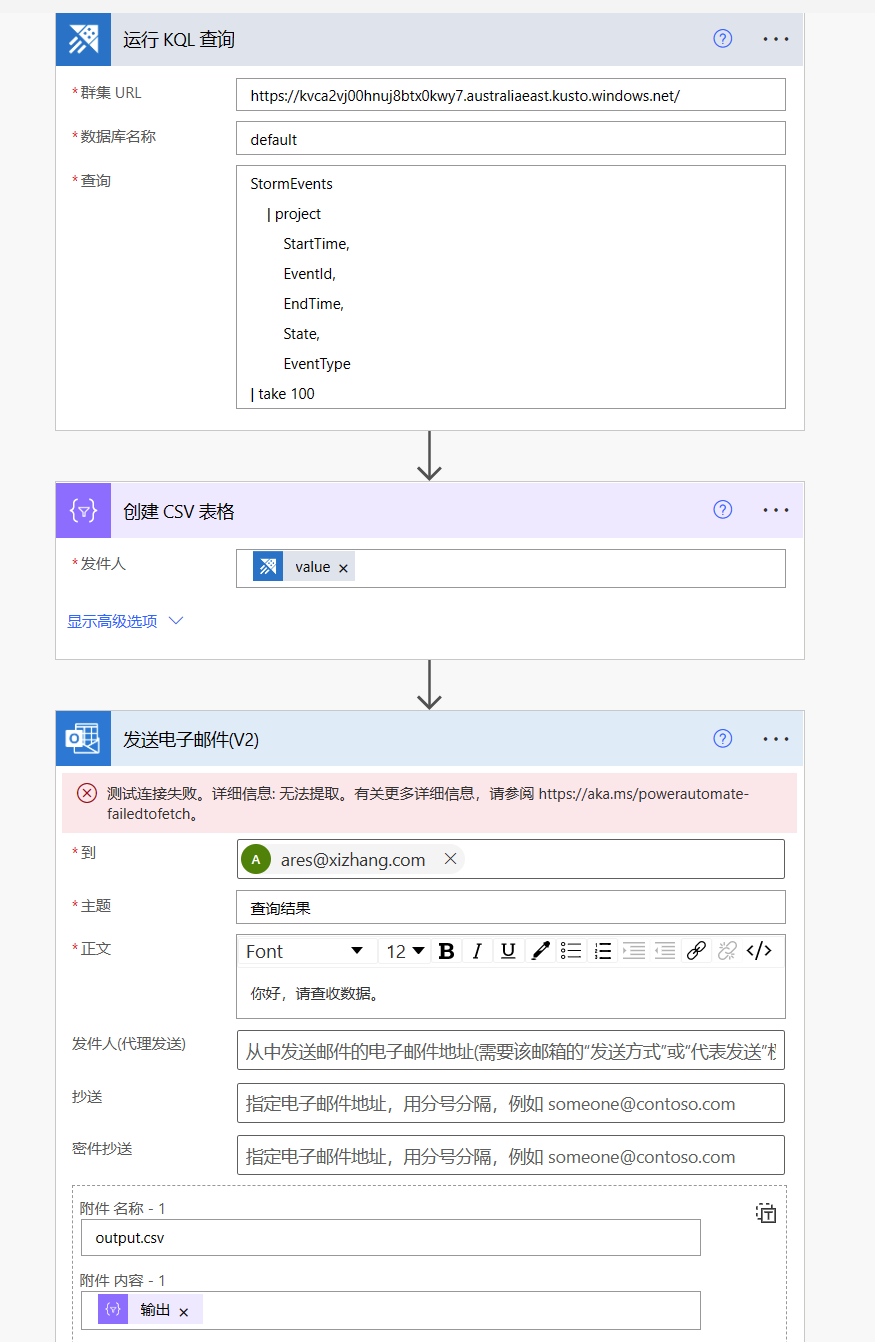The width and height of the screenshot is (875, 1342).
Task: Click the StartTime, line in the query
Action: pos(316,244)
